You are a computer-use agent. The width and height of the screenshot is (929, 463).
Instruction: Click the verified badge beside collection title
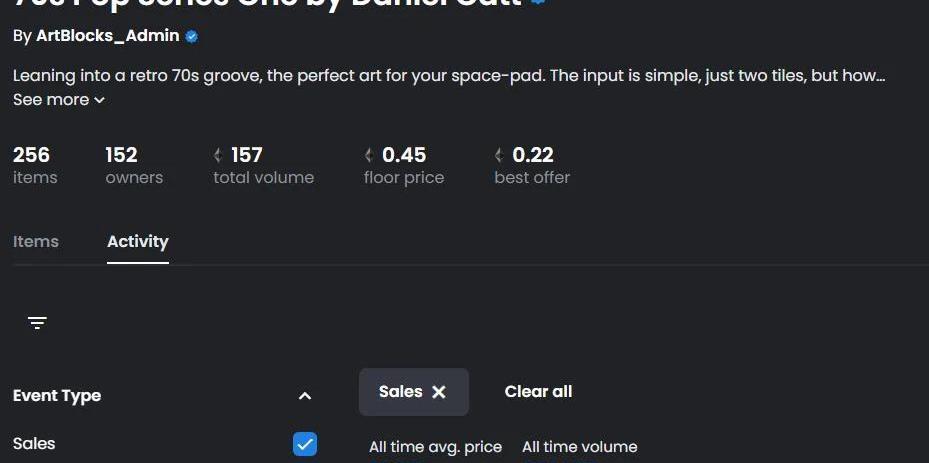pos(538,2)
